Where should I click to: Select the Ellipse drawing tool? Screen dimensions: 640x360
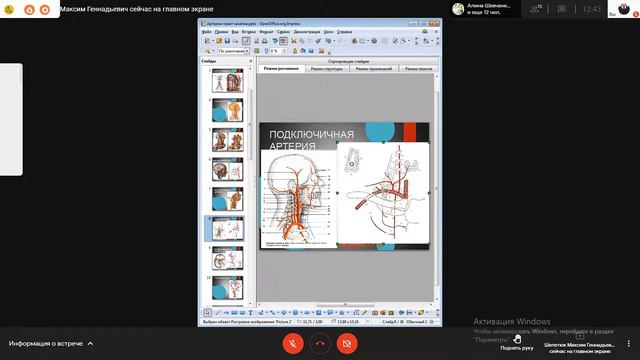(x=242, y=313)
